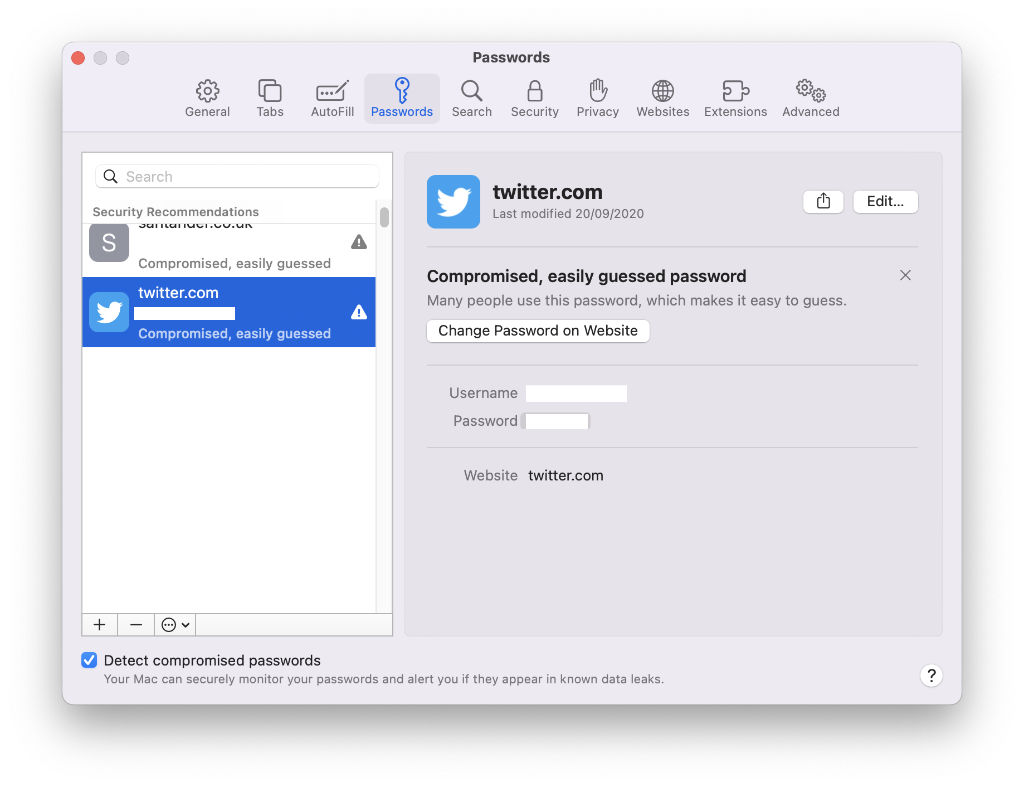
Task: Click Change Password on Website
Action: click(538, 330)
